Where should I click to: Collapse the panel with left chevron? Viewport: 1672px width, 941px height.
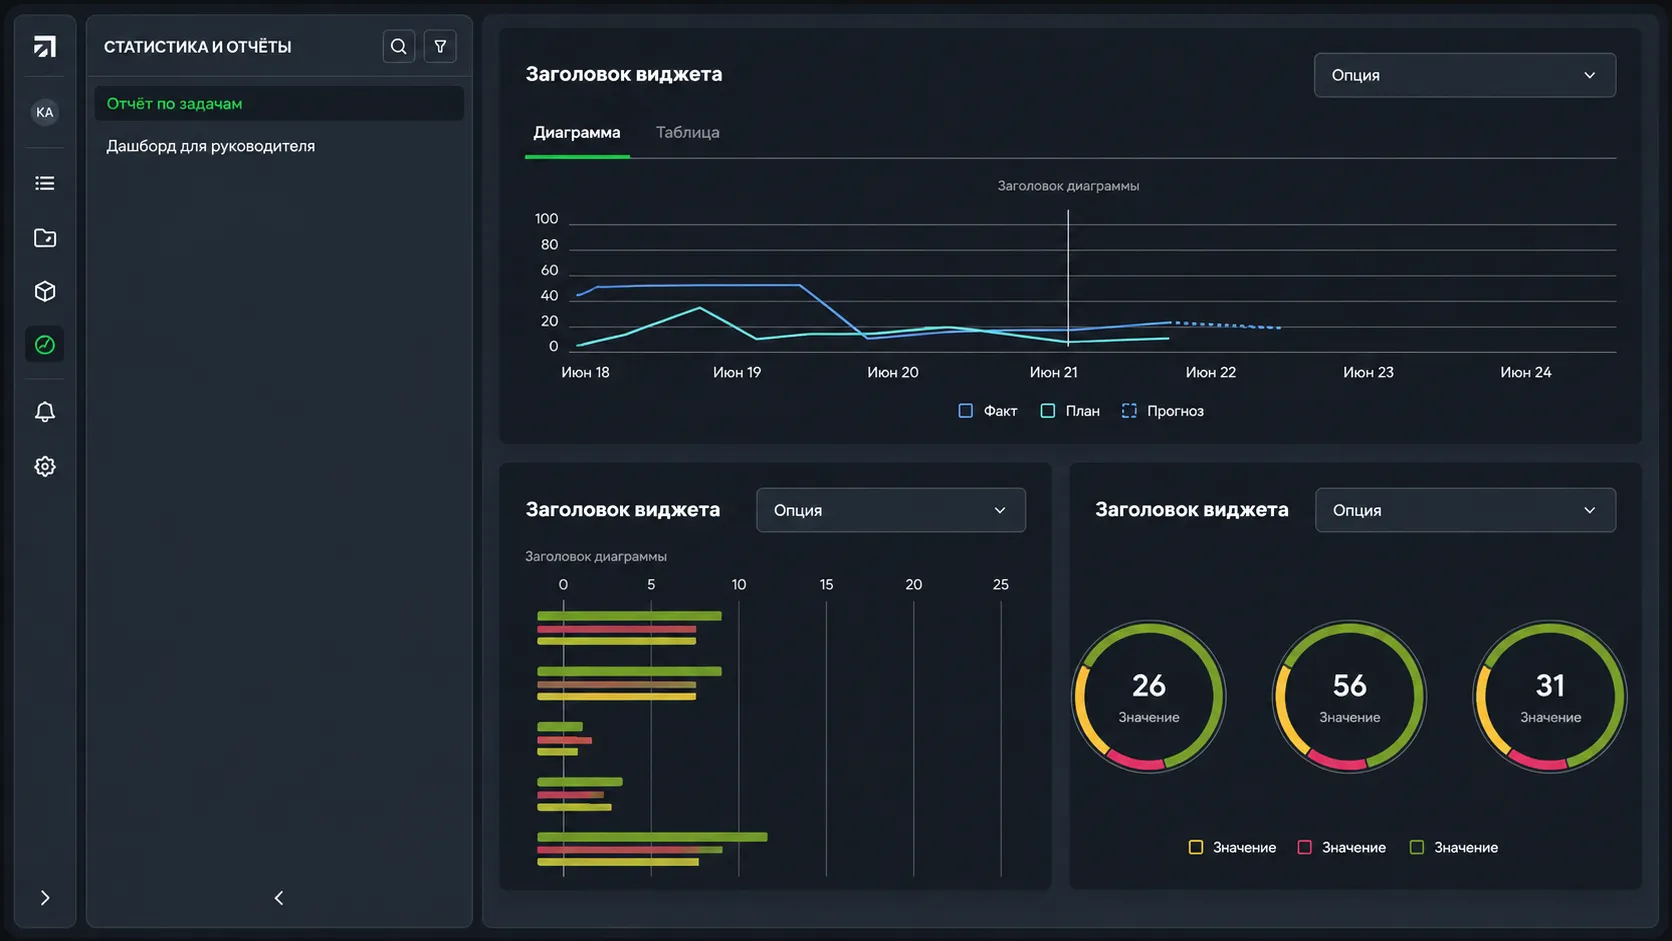click(x=279, y=898)
